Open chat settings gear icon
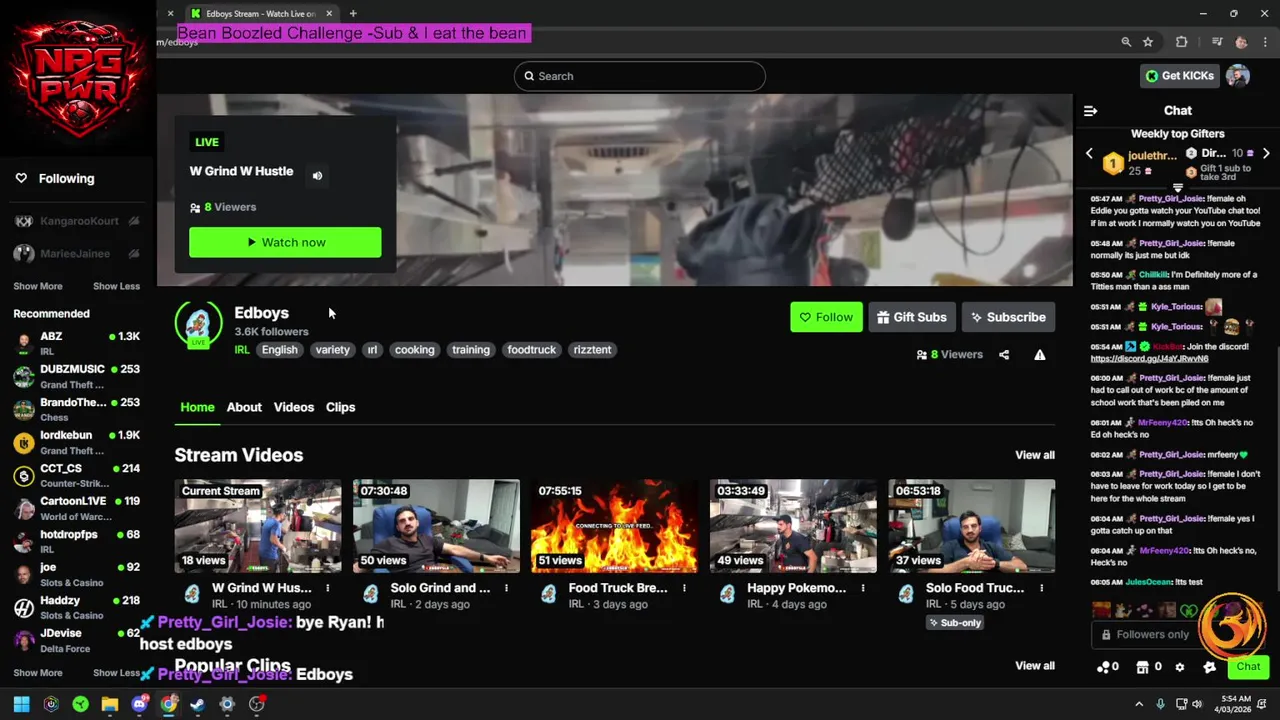The height and width of the screenshot is (720, 1280). (x=1180, y=667)
